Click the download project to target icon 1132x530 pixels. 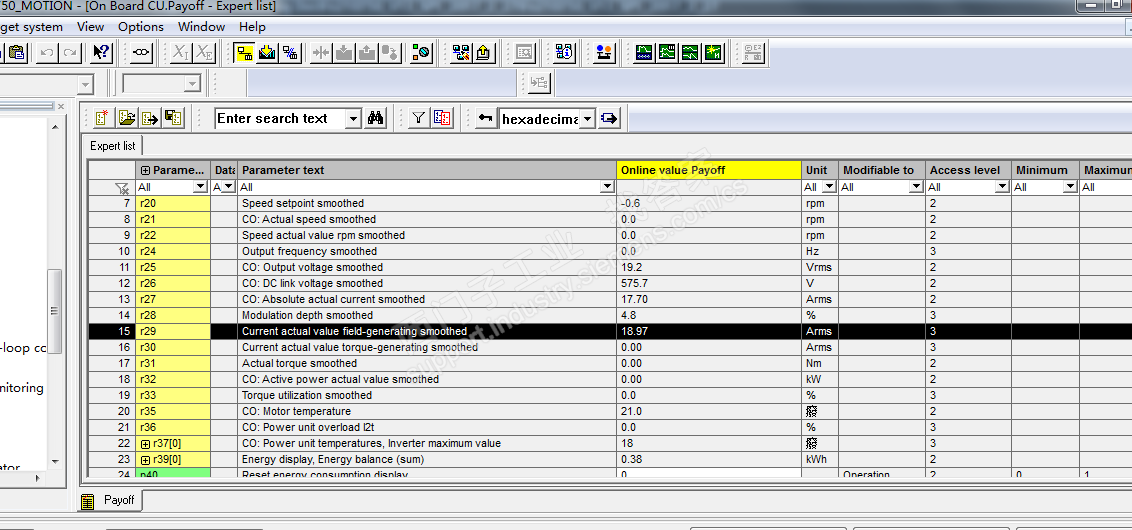tap(267, 53)
